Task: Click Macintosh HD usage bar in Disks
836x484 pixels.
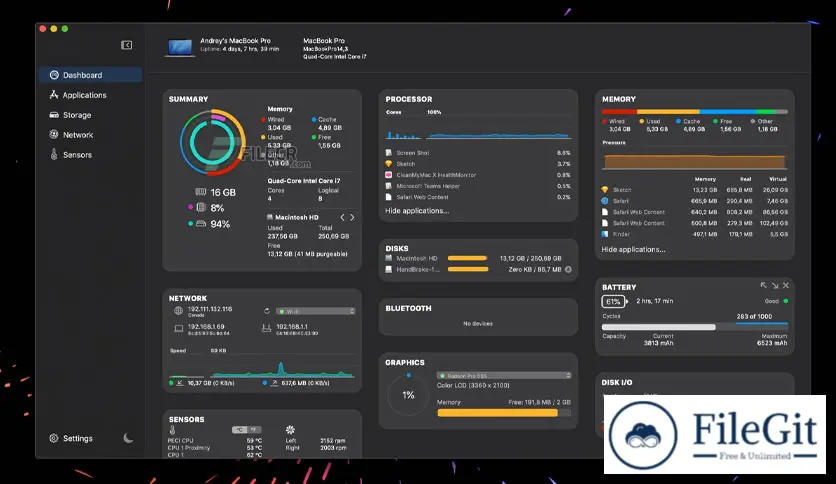Action: 468,258
